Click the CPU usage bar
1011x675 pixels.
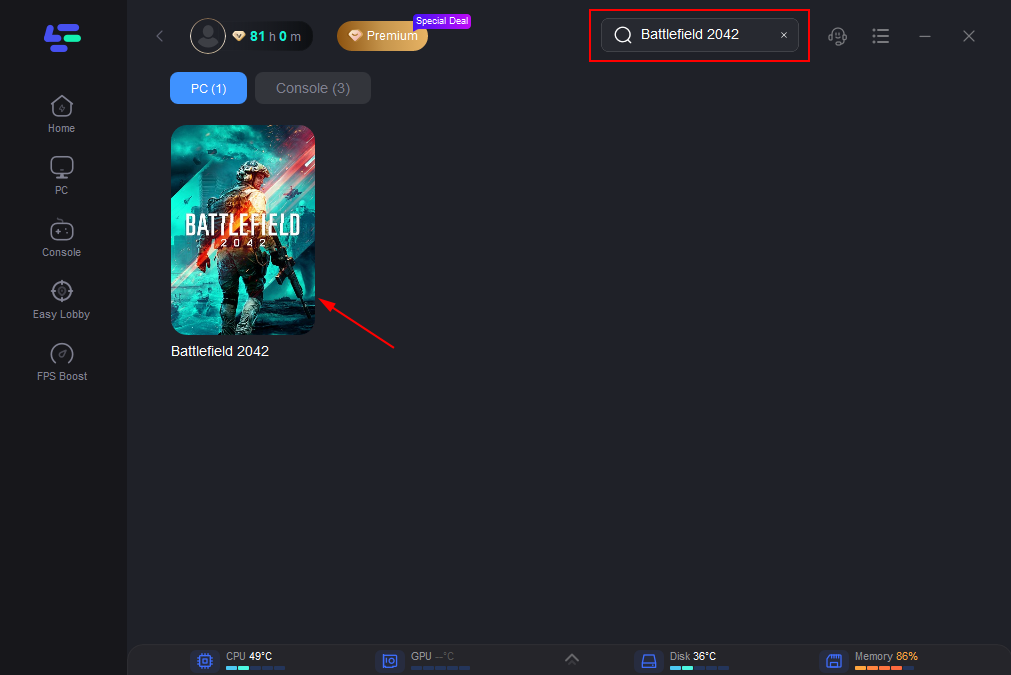[255, 668]
